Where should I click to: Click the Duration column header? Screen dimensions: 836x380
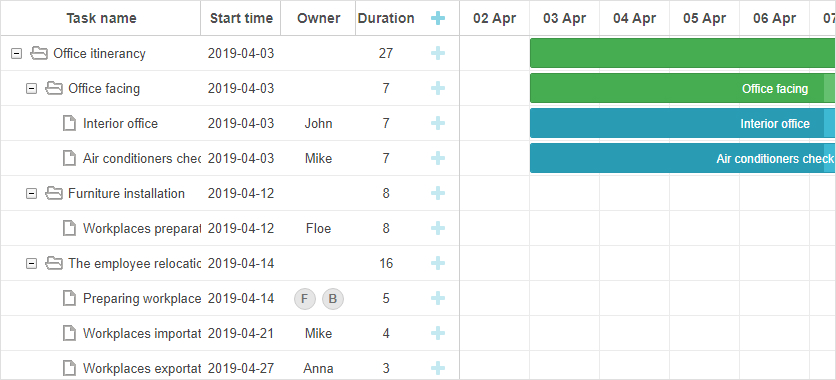386,18
